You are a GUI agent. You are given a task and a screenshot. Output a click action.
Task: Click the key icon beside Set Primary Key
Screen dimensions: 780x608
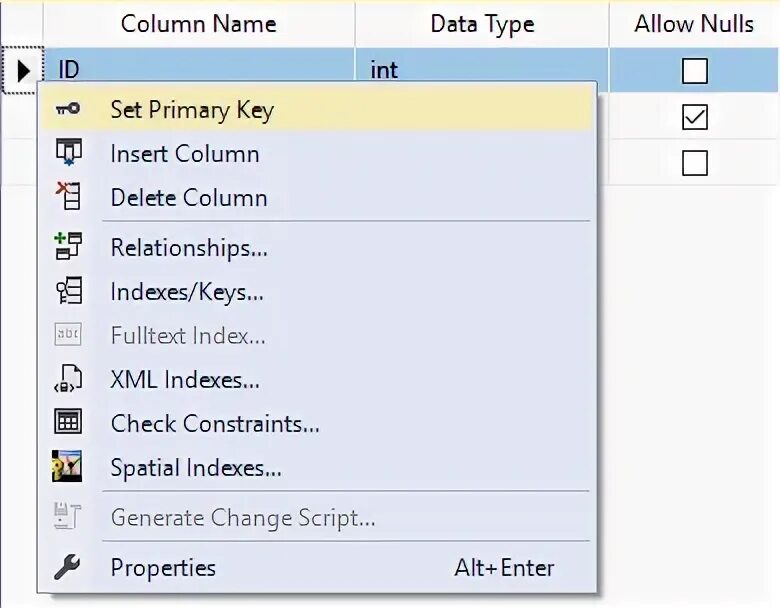click(67, 109)
